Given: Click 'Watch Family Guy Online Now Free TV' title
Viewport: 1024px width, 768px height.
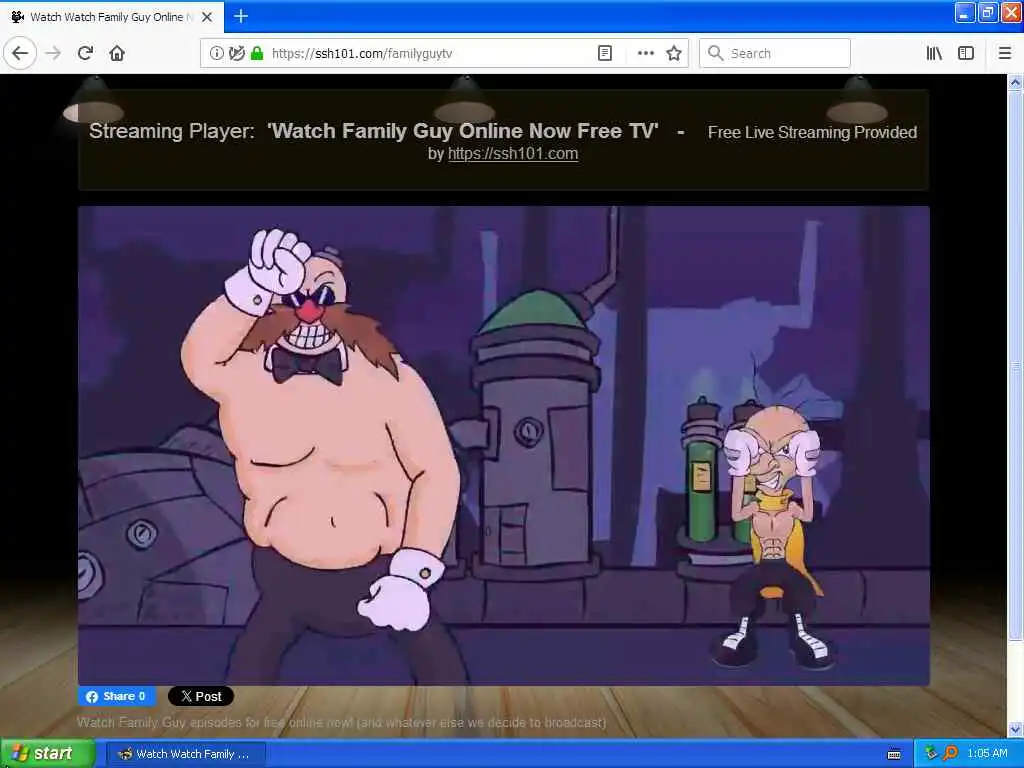Looking at the screenshot, I should [x=462, y=131].
